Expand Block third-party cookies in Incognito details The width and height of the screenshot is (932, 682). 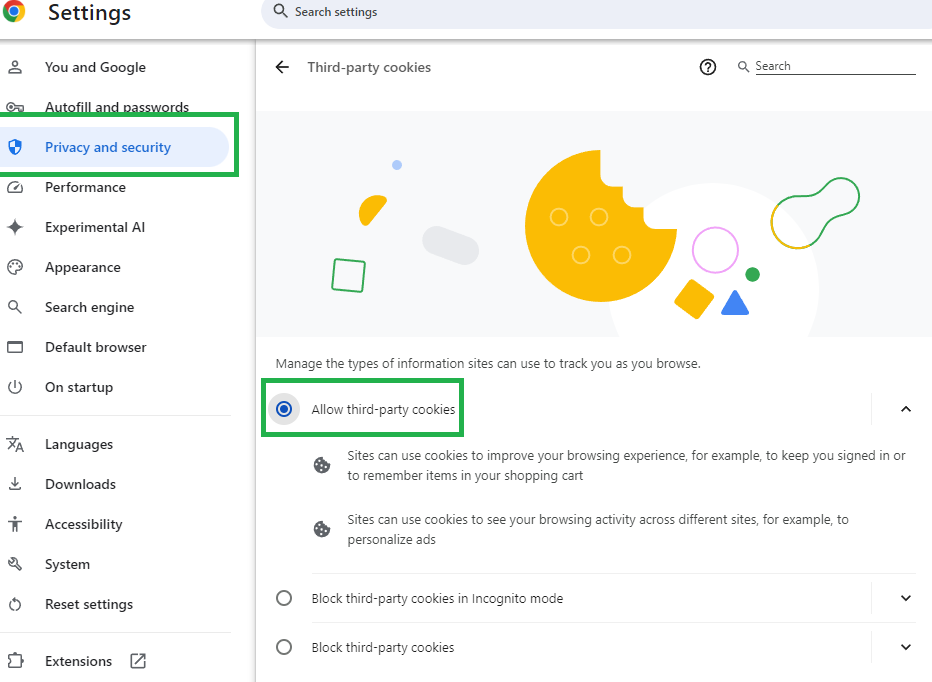tap(905, 598)
